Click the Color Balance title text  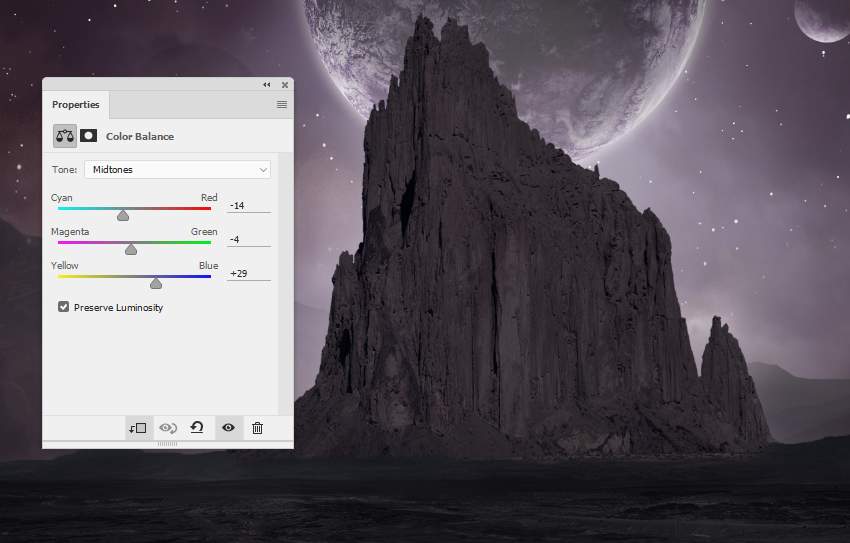click(x=140, y=137)
